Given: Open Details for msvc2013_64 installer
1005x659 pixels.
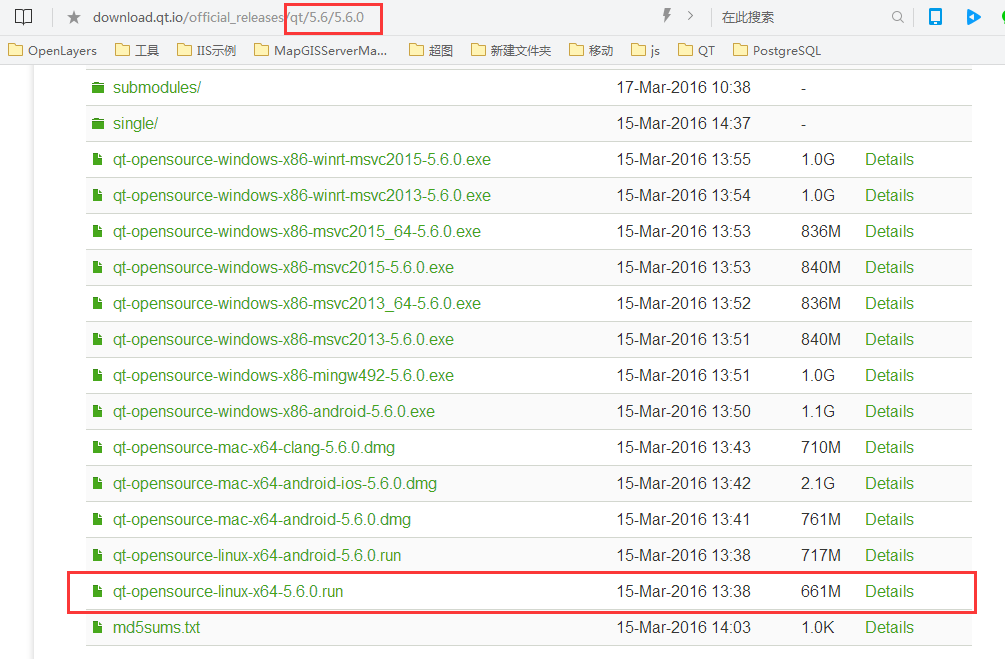Looking at the screenshot, I should pyautogui.click(x=889, y=303).
